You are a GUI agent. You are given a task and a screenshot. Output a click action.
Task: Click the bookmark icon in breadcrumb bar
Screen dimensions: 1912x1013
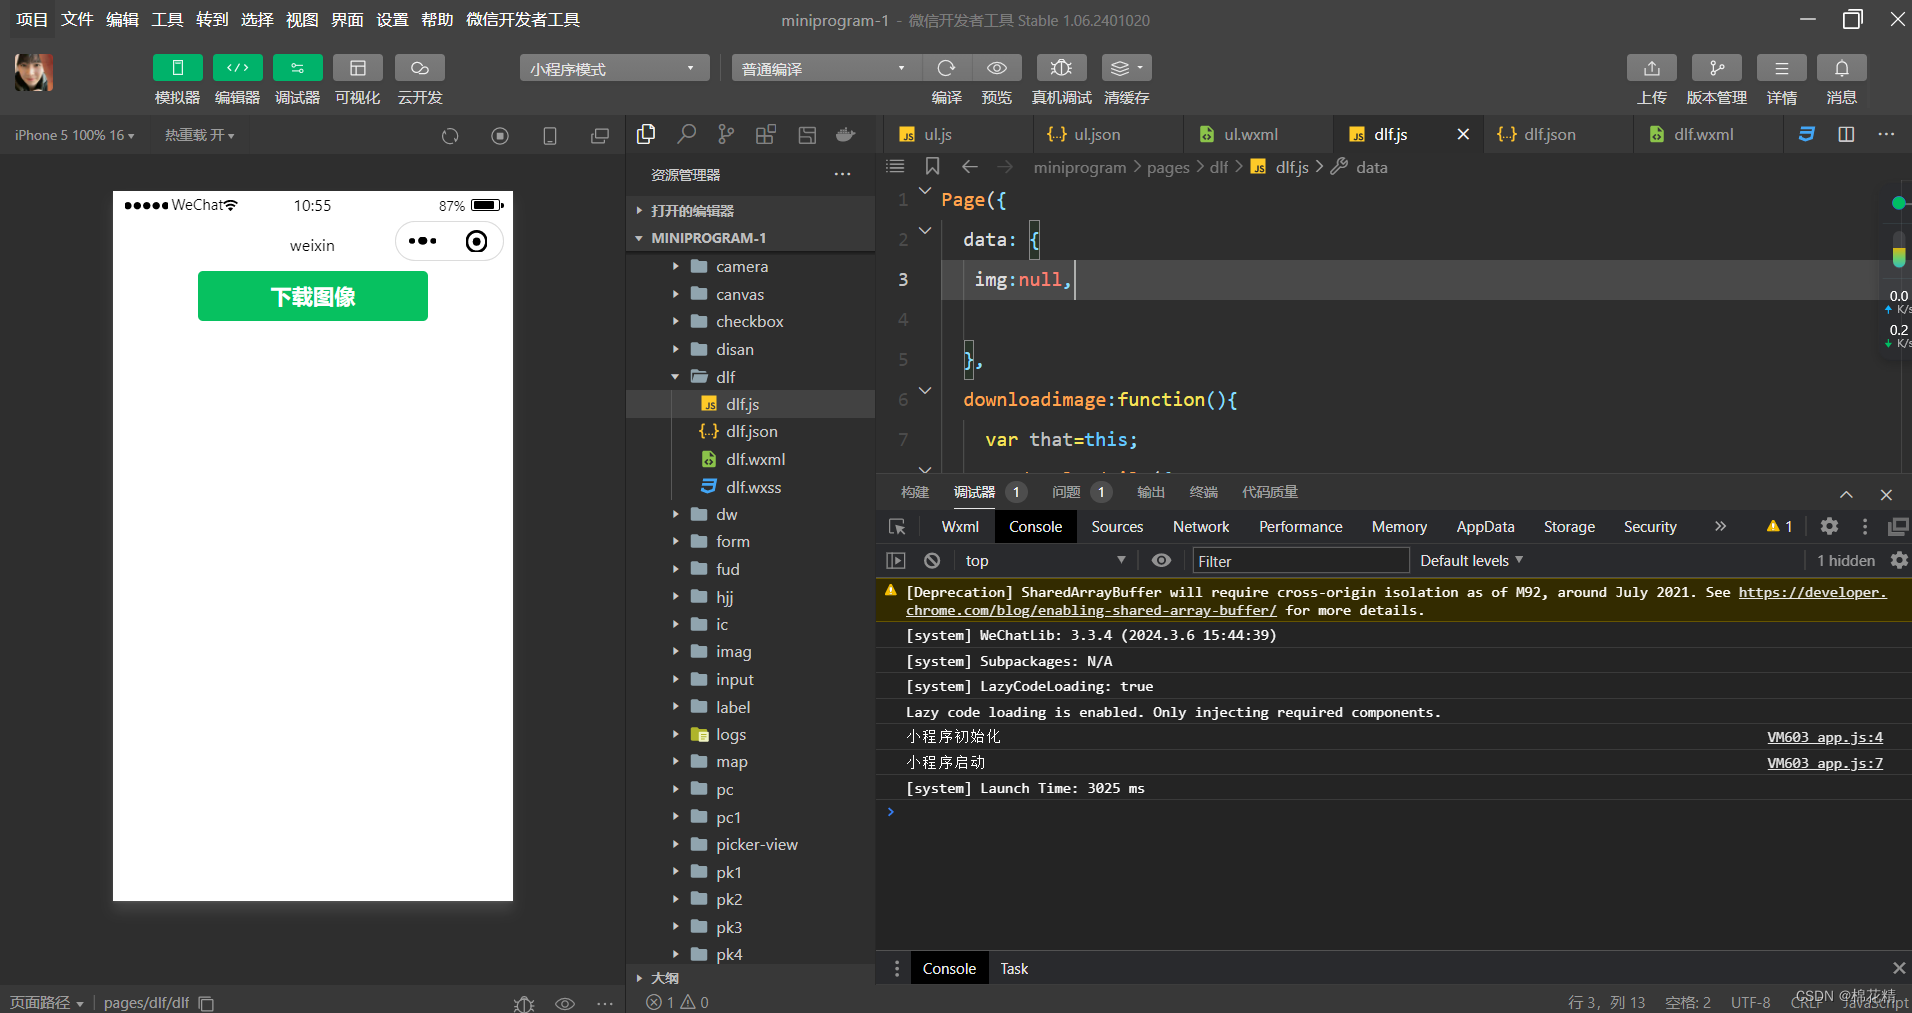[932, 166]
